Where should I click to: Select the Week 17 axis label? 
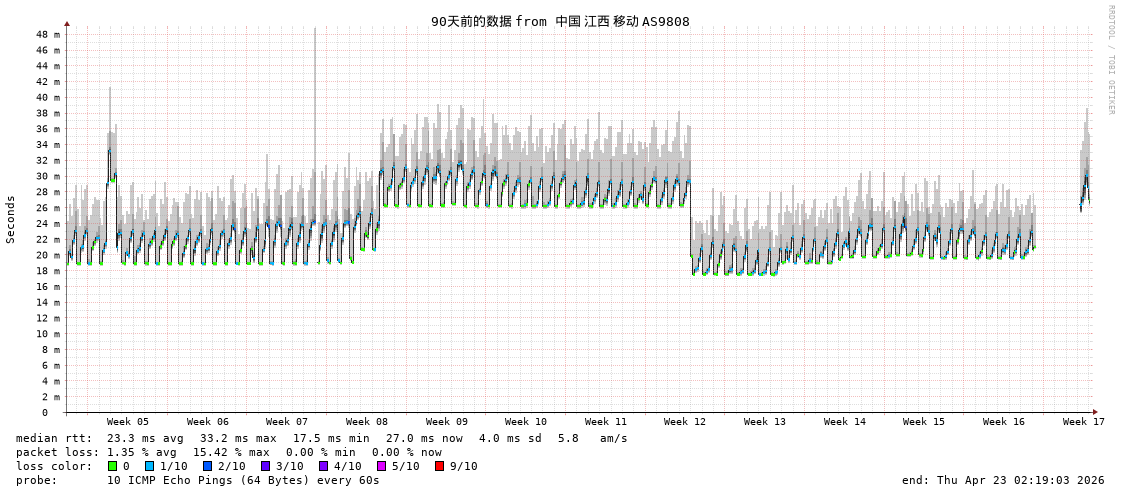[1083, 422]
